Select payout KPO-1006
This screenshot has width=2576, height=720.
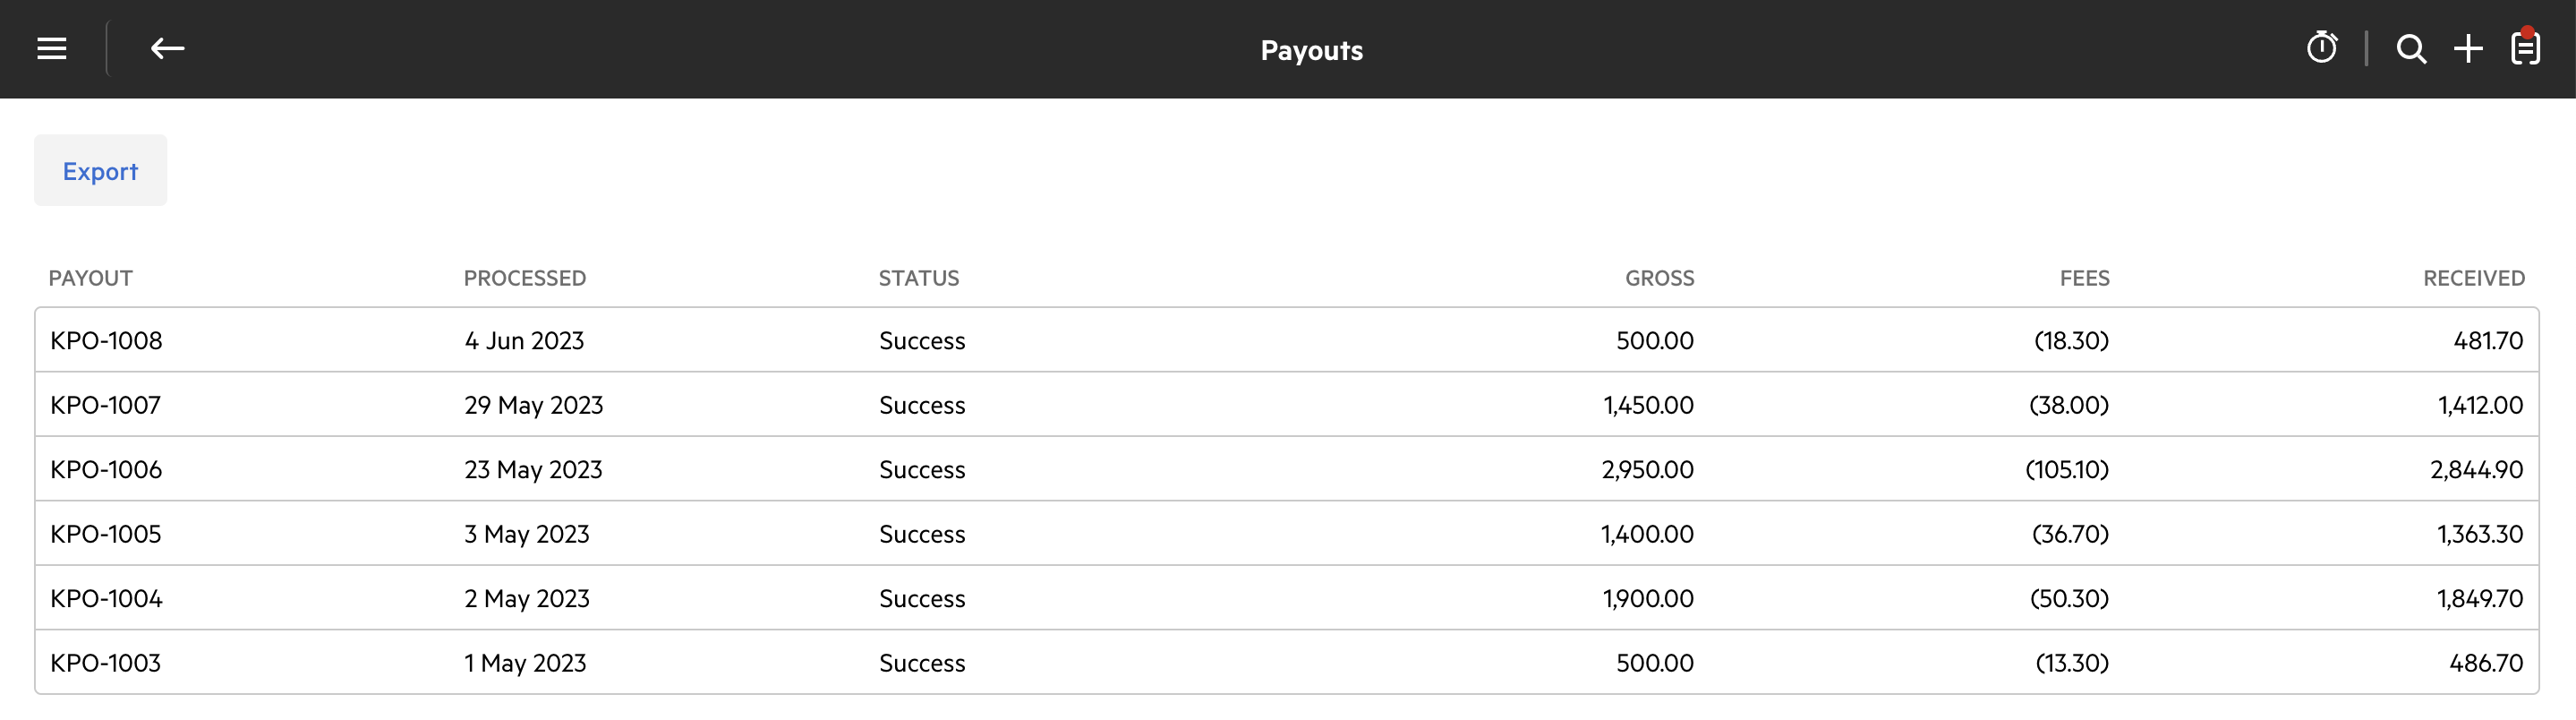pos(106,470)
